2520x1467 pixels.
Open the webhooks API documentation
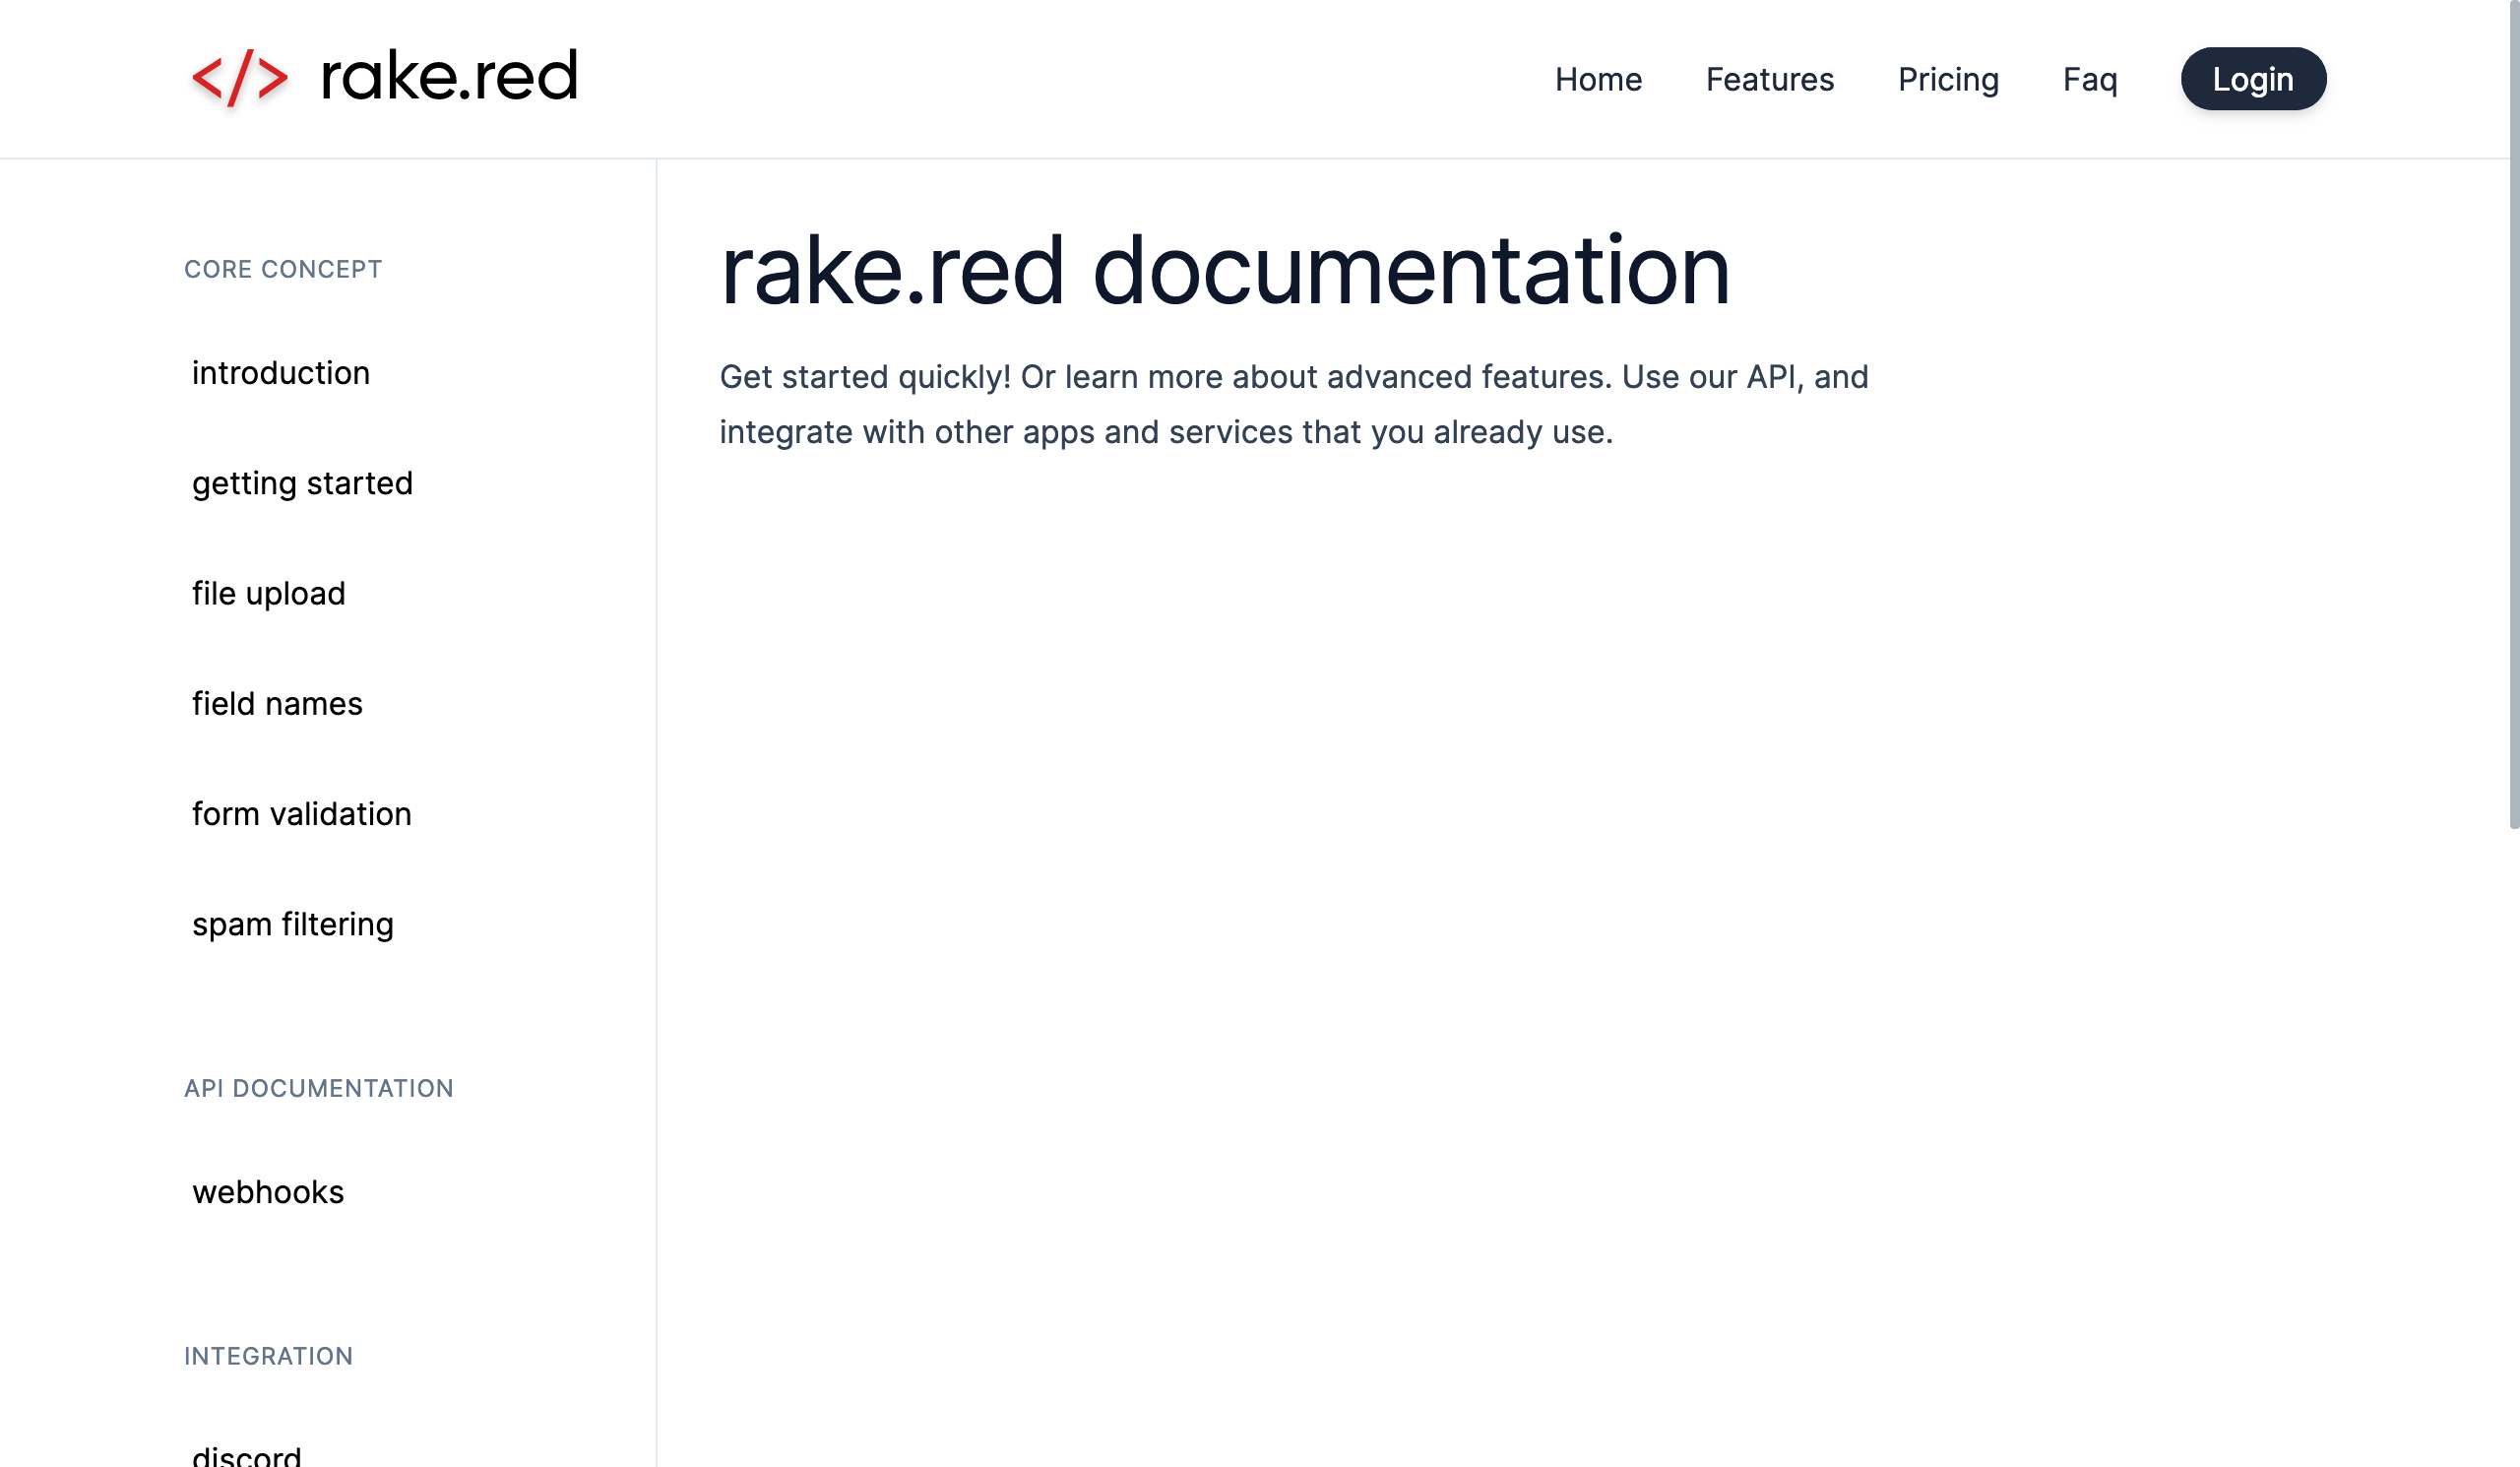point(268,1192)
